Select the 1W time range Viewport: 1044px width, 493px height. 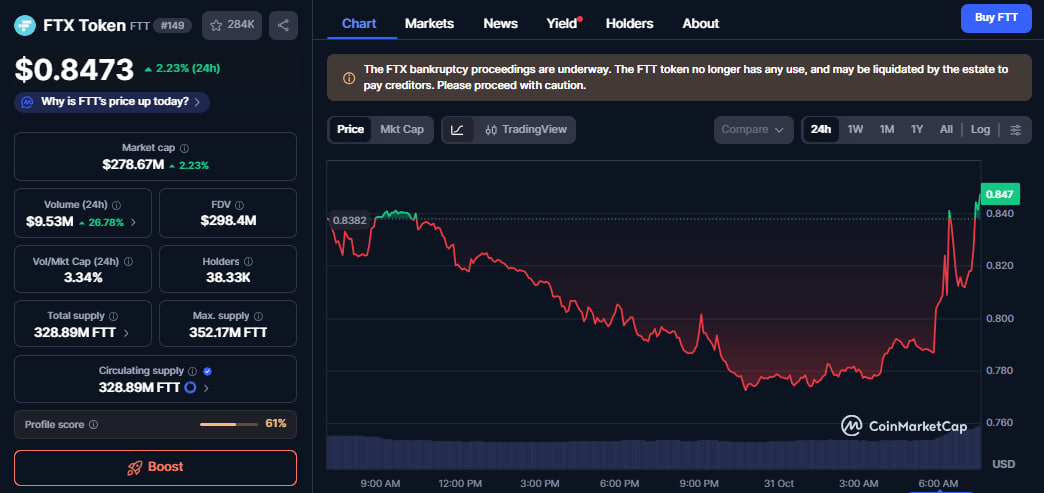[x=855, y=130]
